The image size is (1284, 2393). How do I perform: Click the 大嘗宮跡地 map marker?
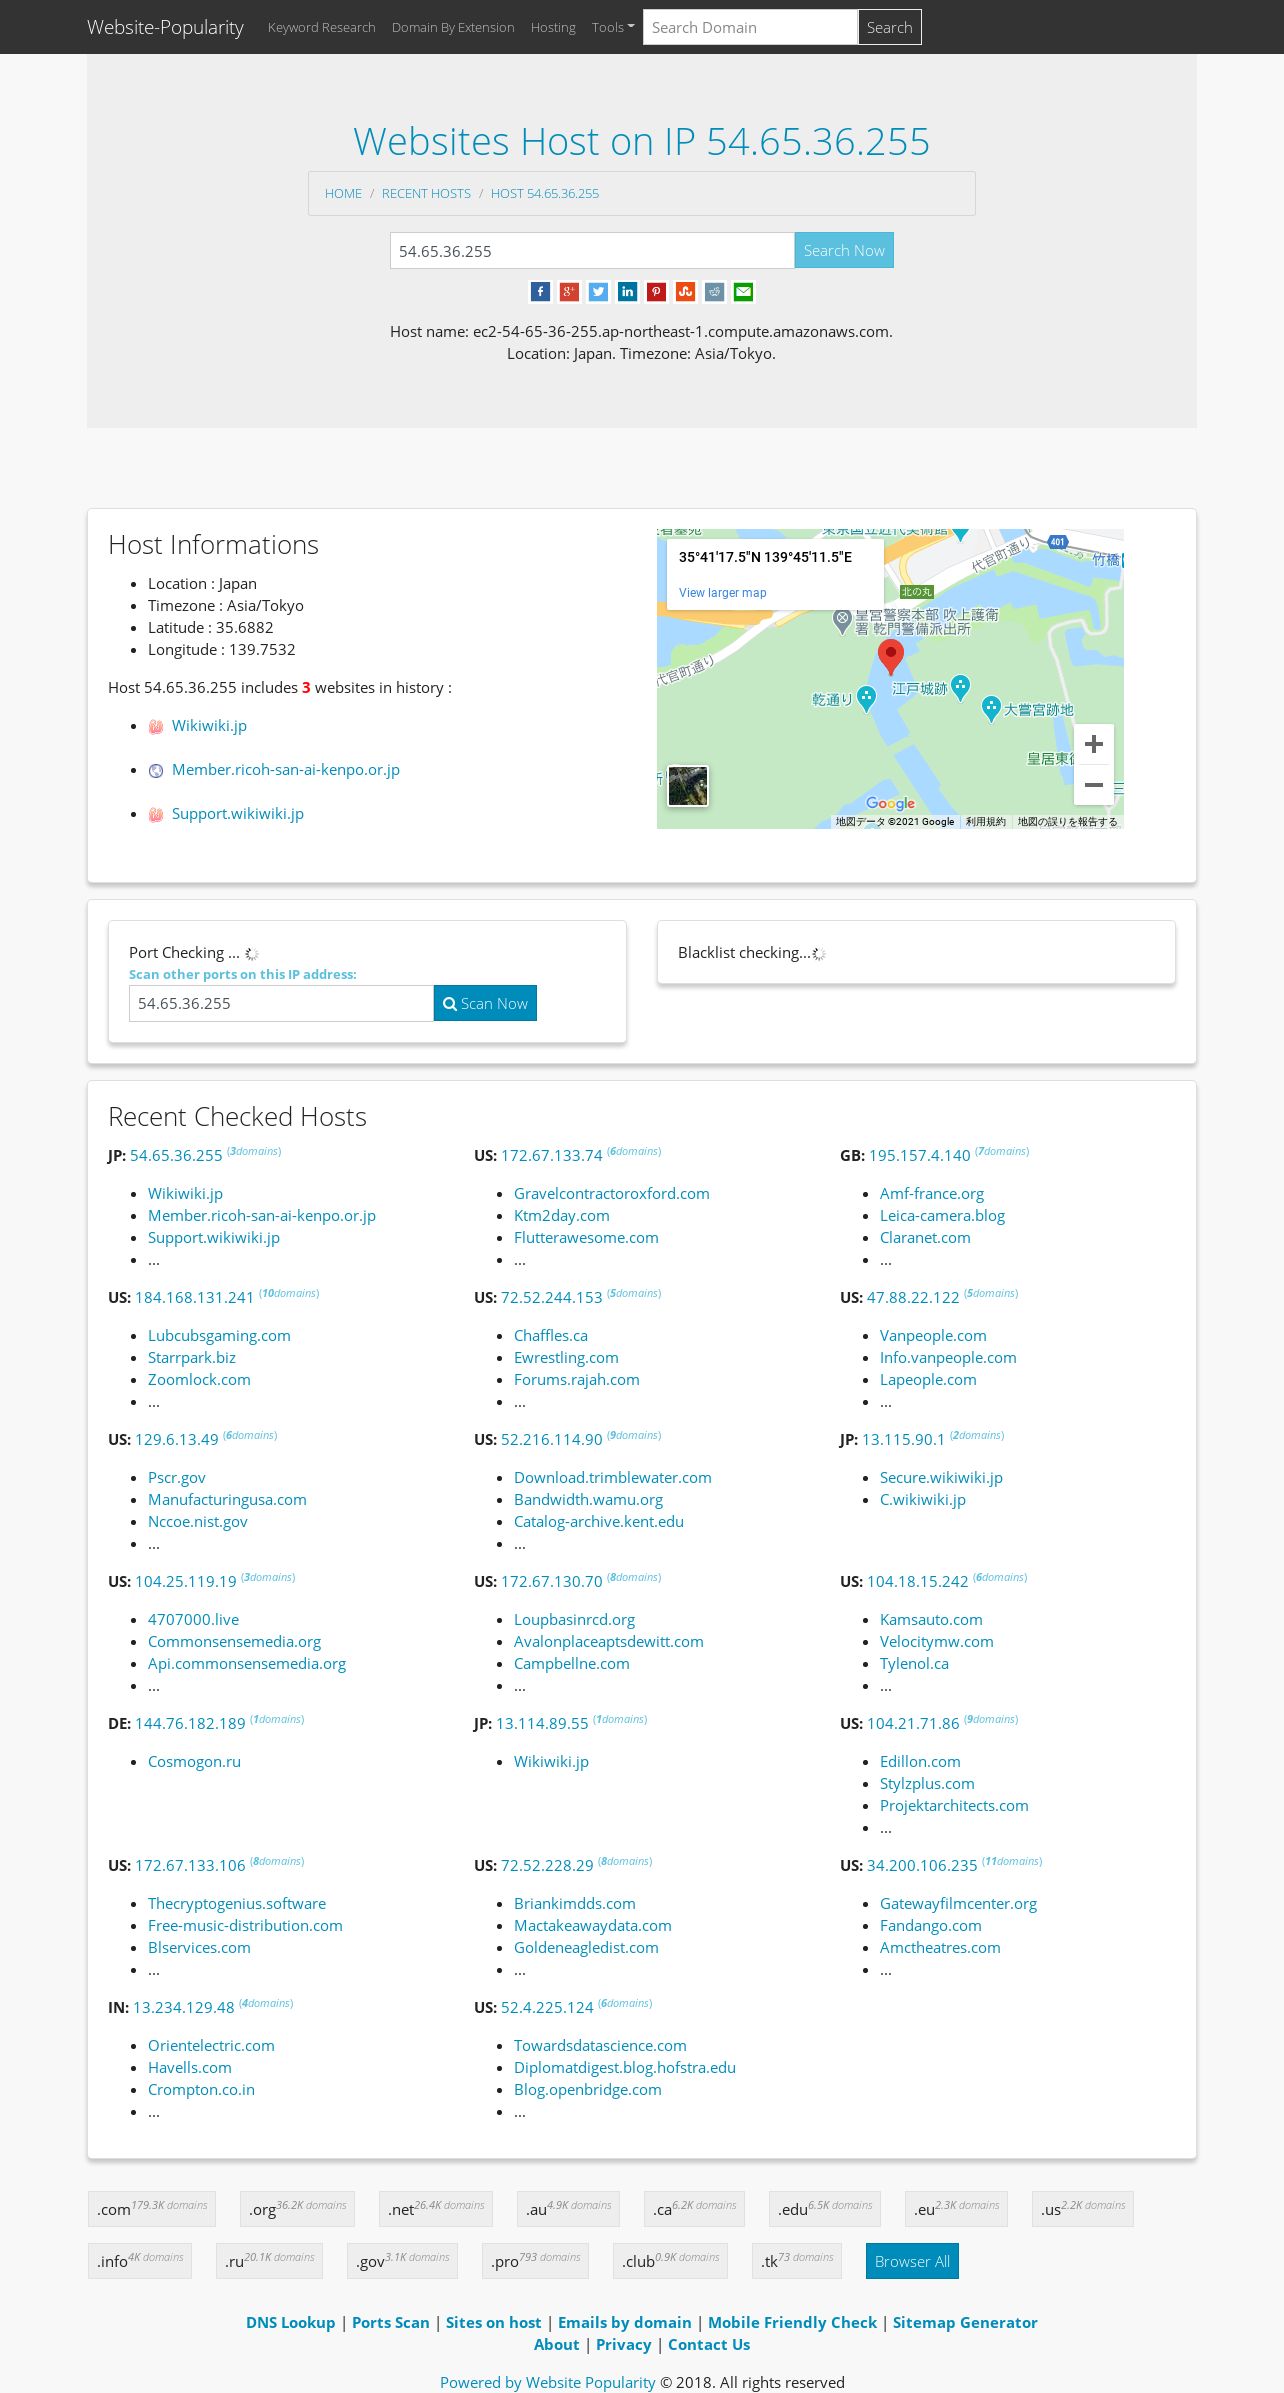tap(991, 709)
